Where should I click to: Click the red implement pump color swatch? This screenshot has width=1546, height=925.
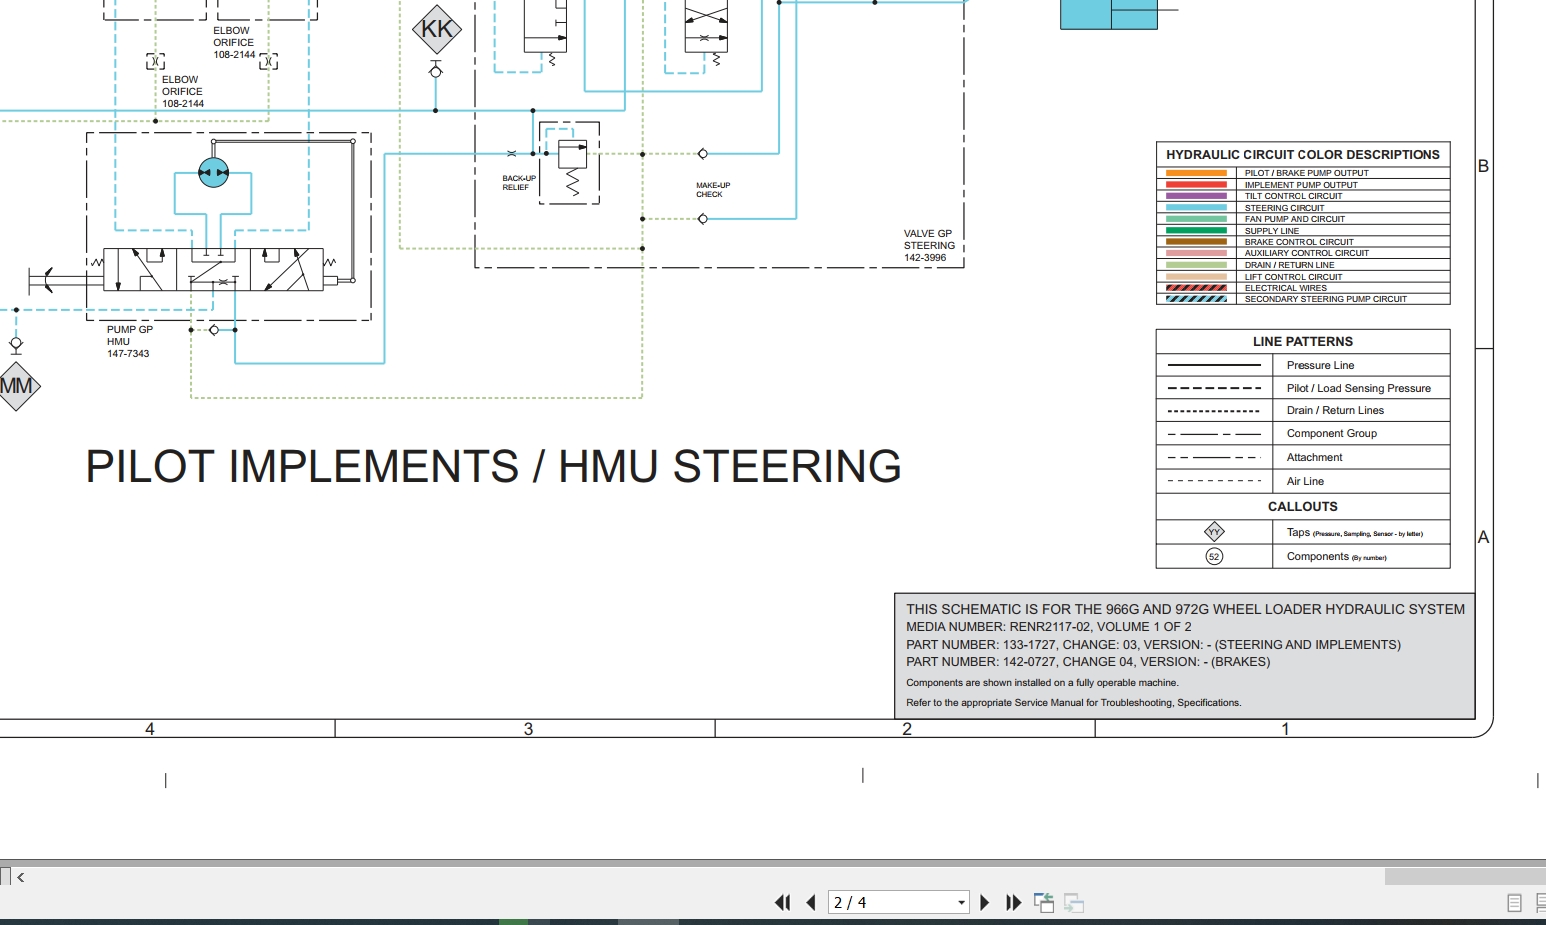tap(1196, 185)
